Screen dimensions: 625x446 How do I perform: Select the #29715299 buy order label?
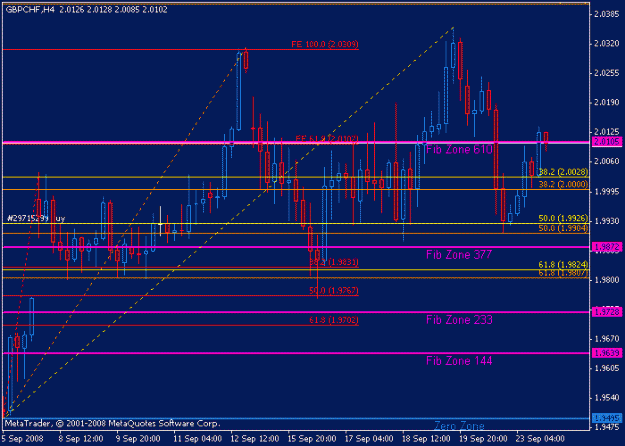pos(36,218)
